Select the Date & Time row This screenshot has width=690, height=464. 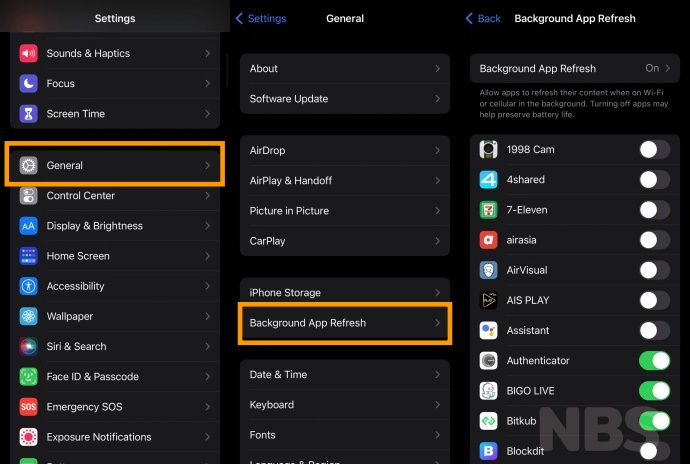click(x=345, y=375)
